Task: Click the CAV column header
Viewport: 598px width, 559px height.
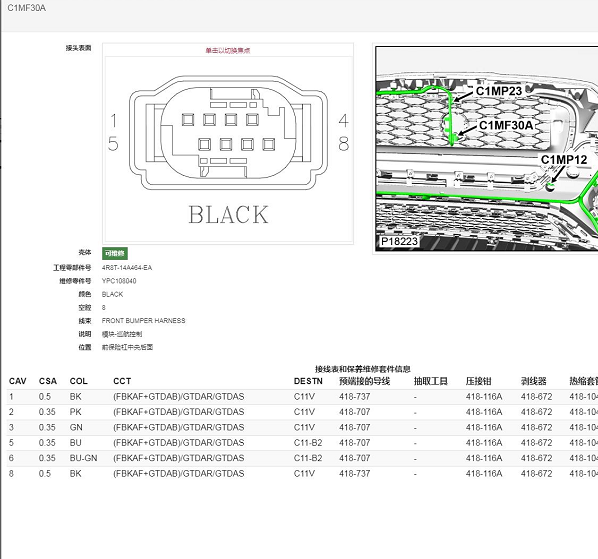Action: pos(18,381)
